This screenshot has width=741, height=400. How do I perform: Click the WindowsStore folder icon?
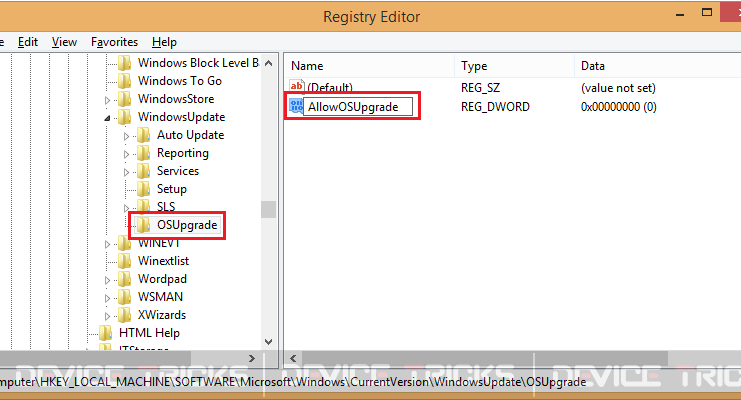click(125, 99)
